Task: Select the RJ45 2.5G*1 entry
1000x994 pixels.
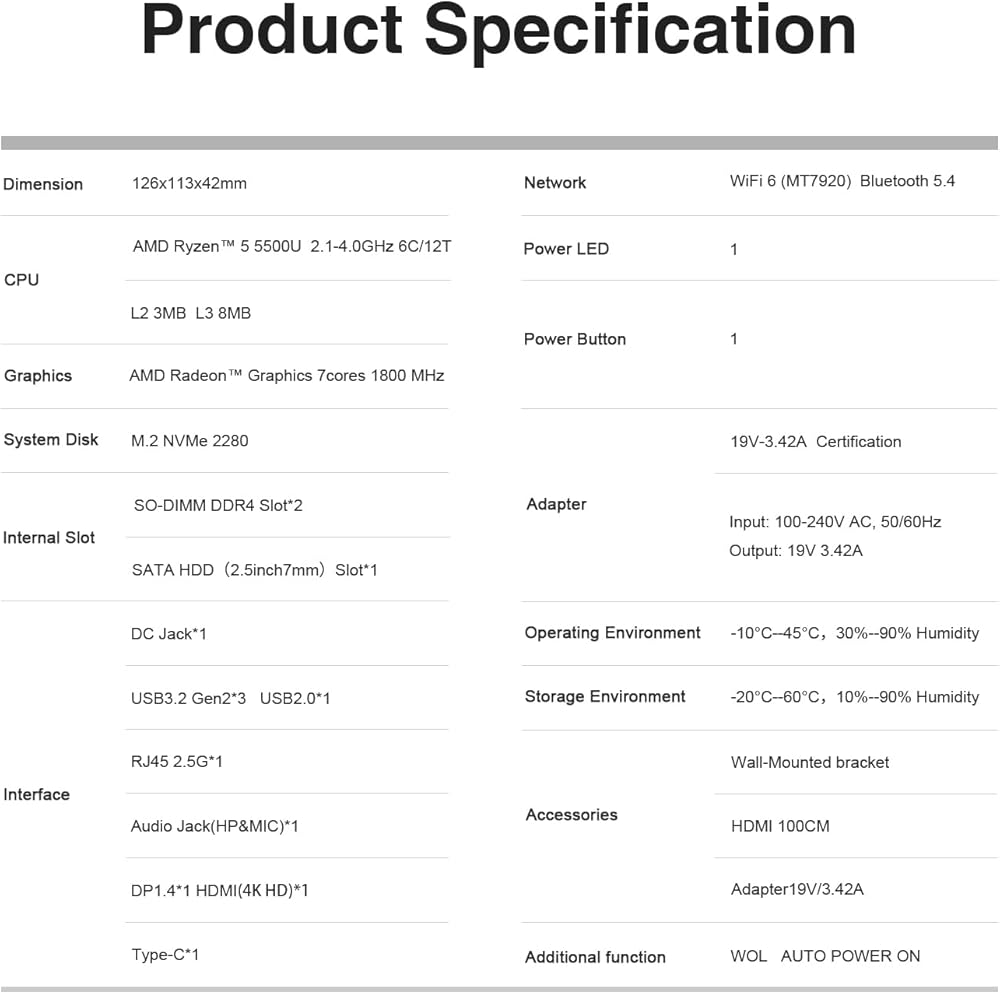Action: point(176,762)
